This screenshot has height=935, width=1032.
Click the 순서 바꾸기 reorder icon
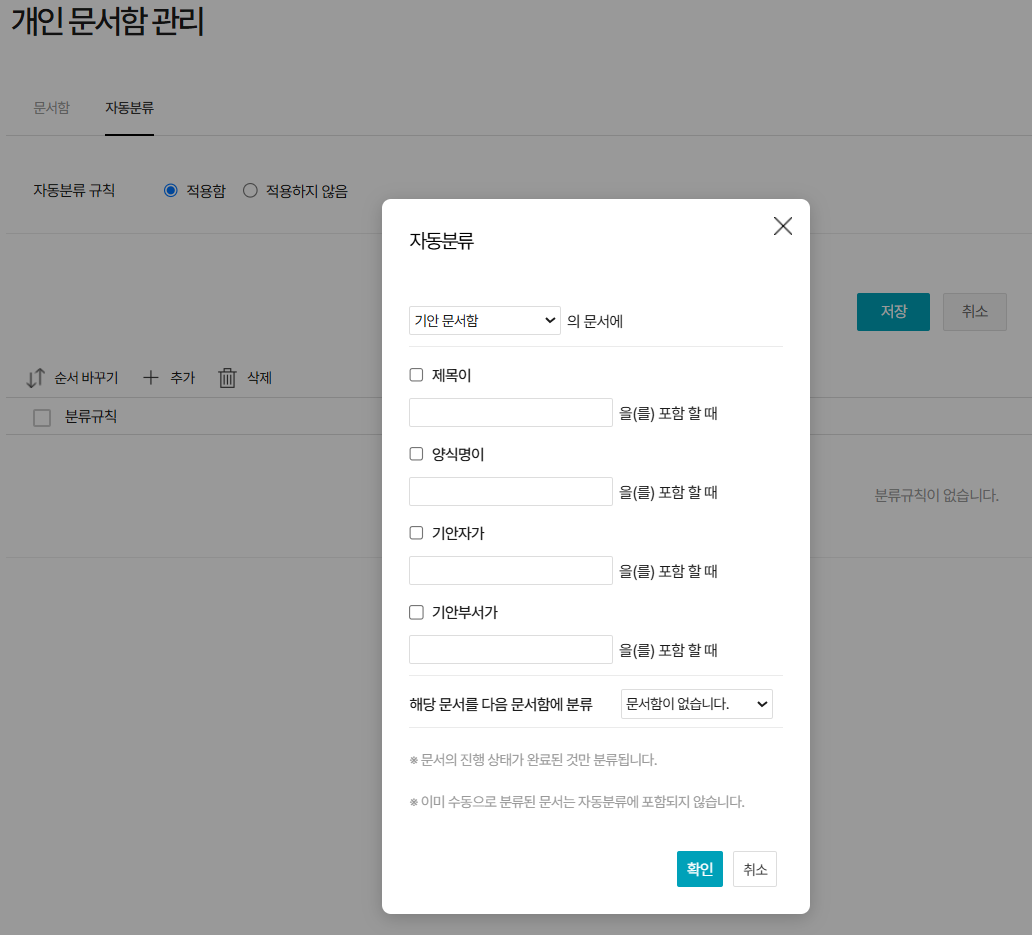[x=36, y=378]
